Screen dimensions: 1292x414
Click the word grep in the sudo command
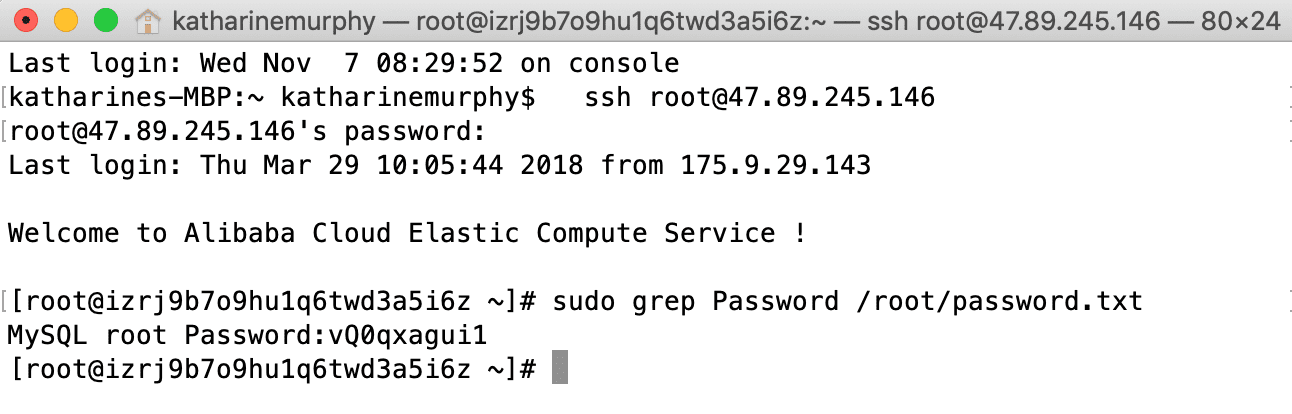[x=664, y=301]
